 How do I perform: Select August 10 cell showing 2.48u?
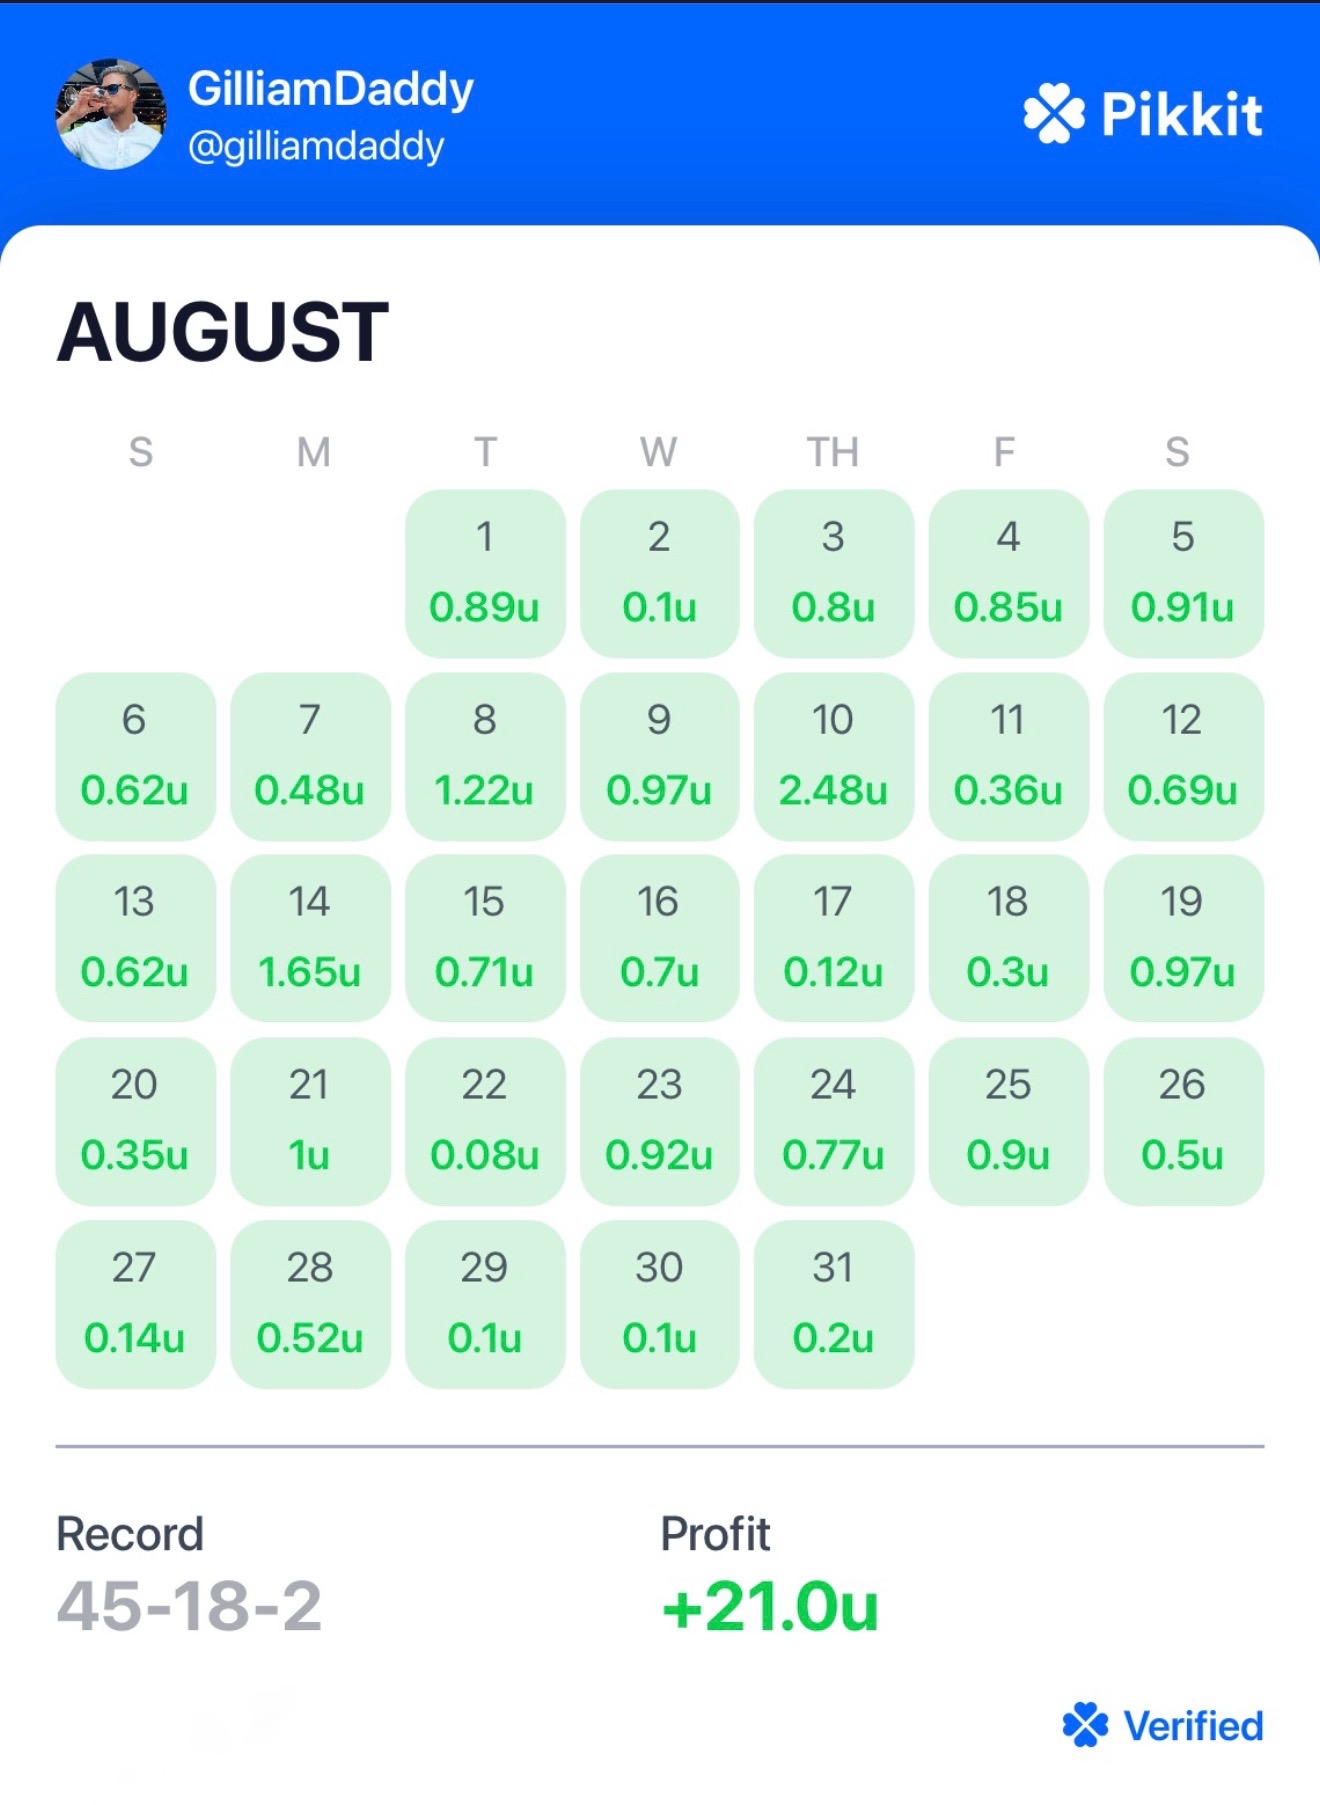click(x=833, y=756)
